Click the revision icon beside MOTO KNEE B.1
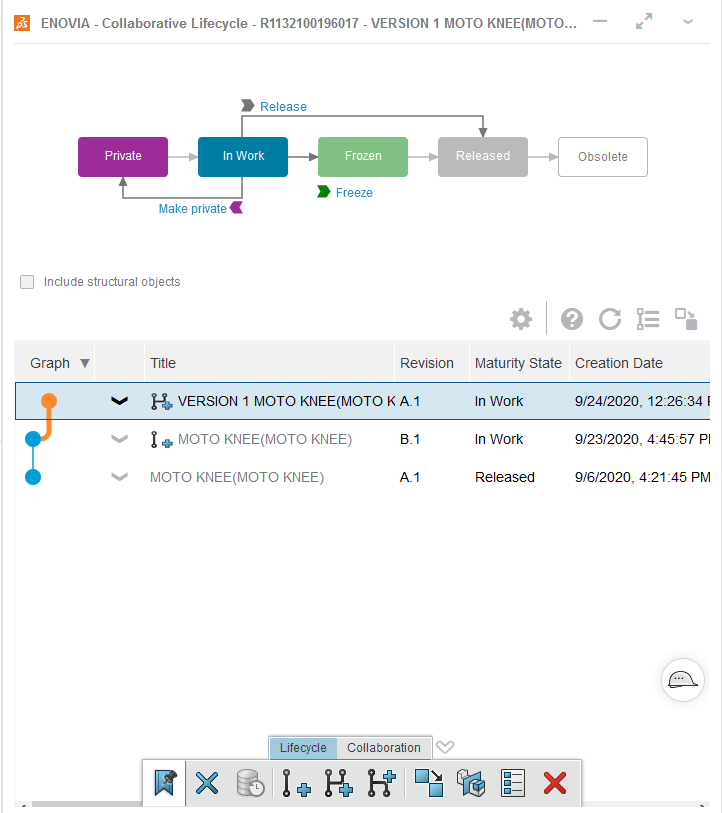 click(x=161, y=440)
